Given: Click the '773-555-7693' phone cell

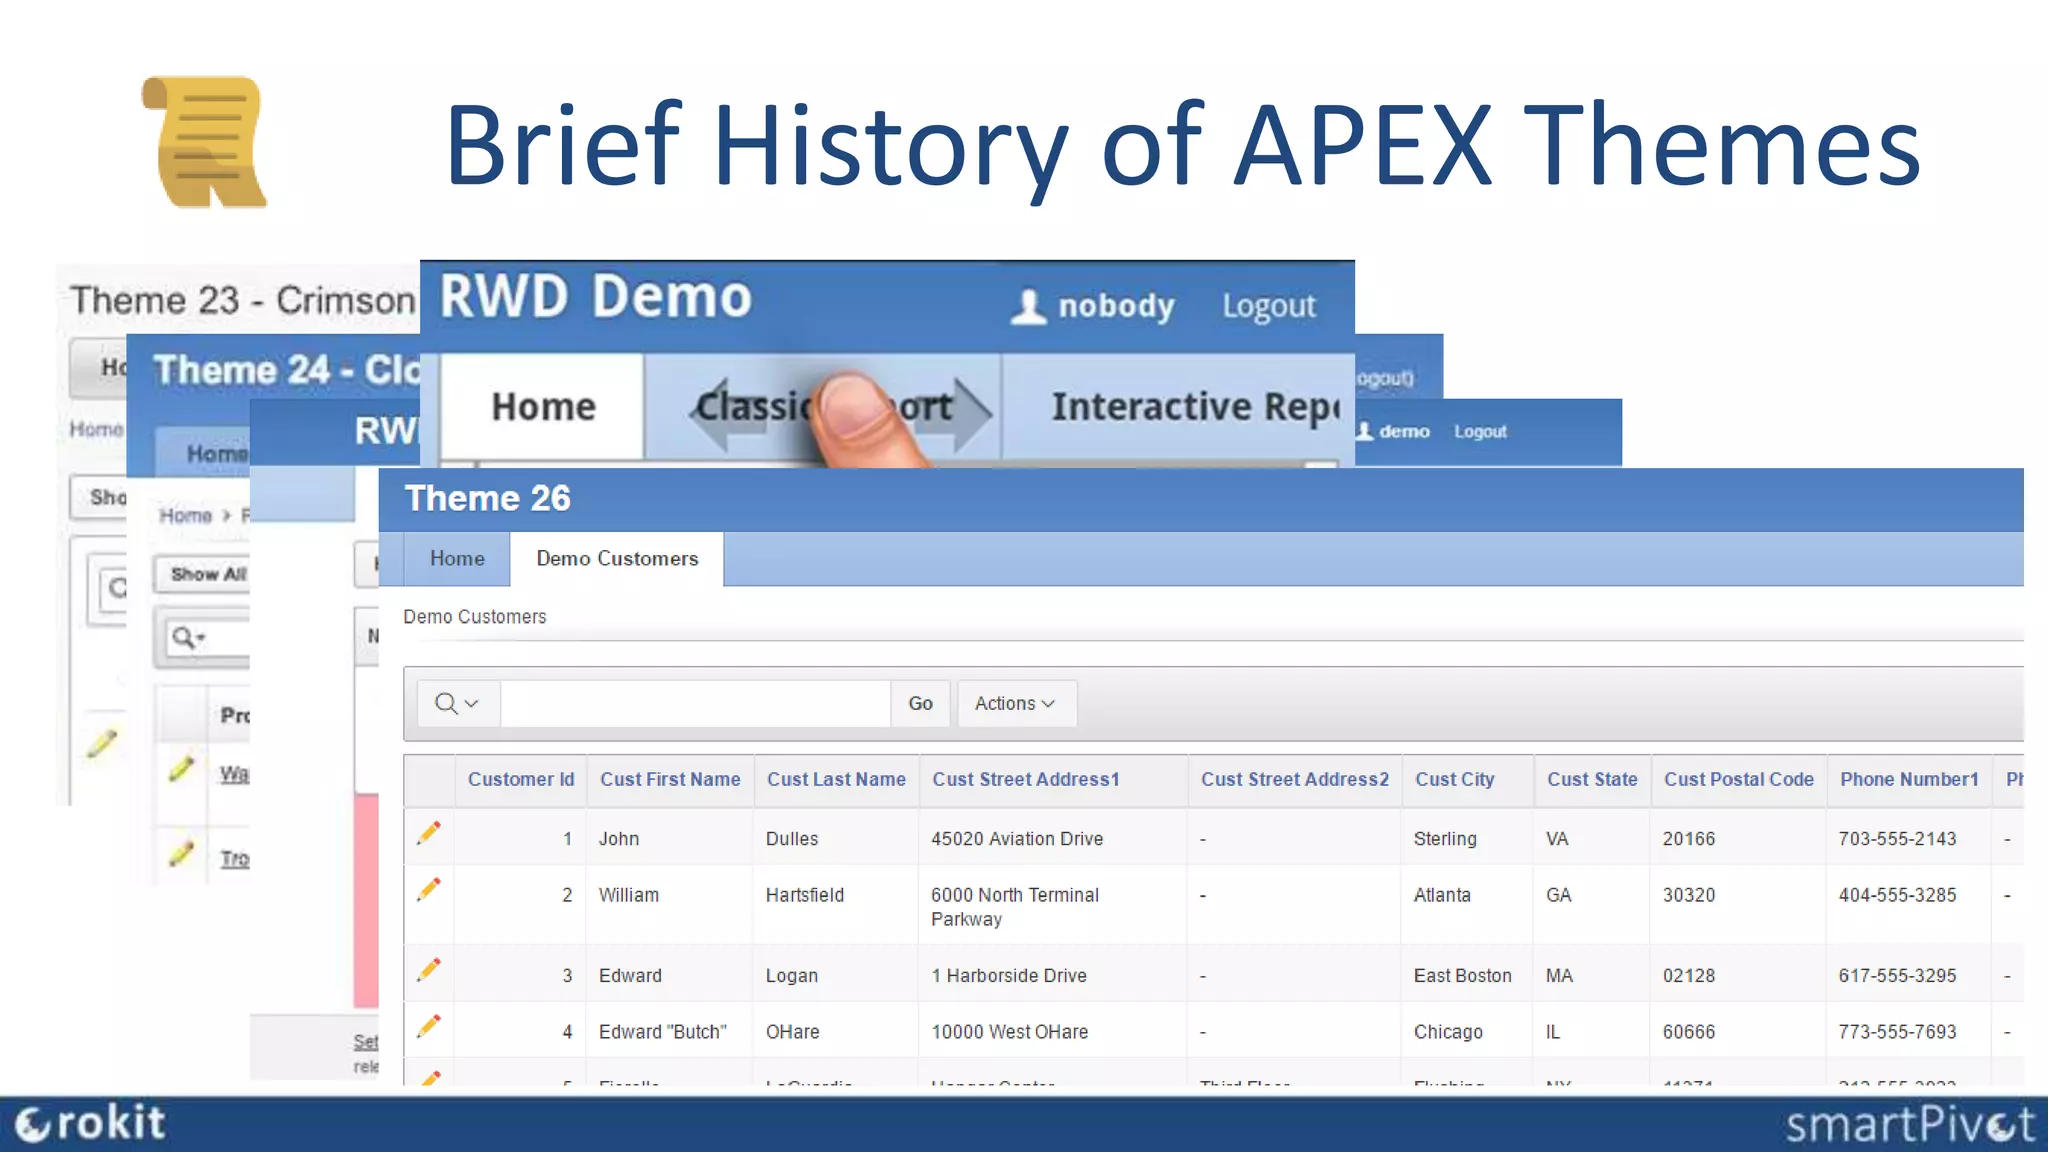Looking at the screenshot, I should [x=1897, y=1032].
